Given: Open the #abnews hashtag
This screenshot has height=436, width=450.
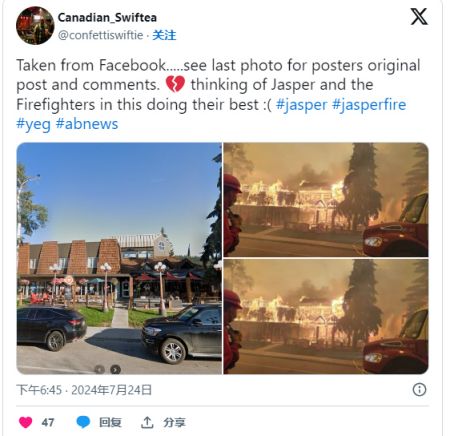Looking at the screenshot, I should 87,124.
